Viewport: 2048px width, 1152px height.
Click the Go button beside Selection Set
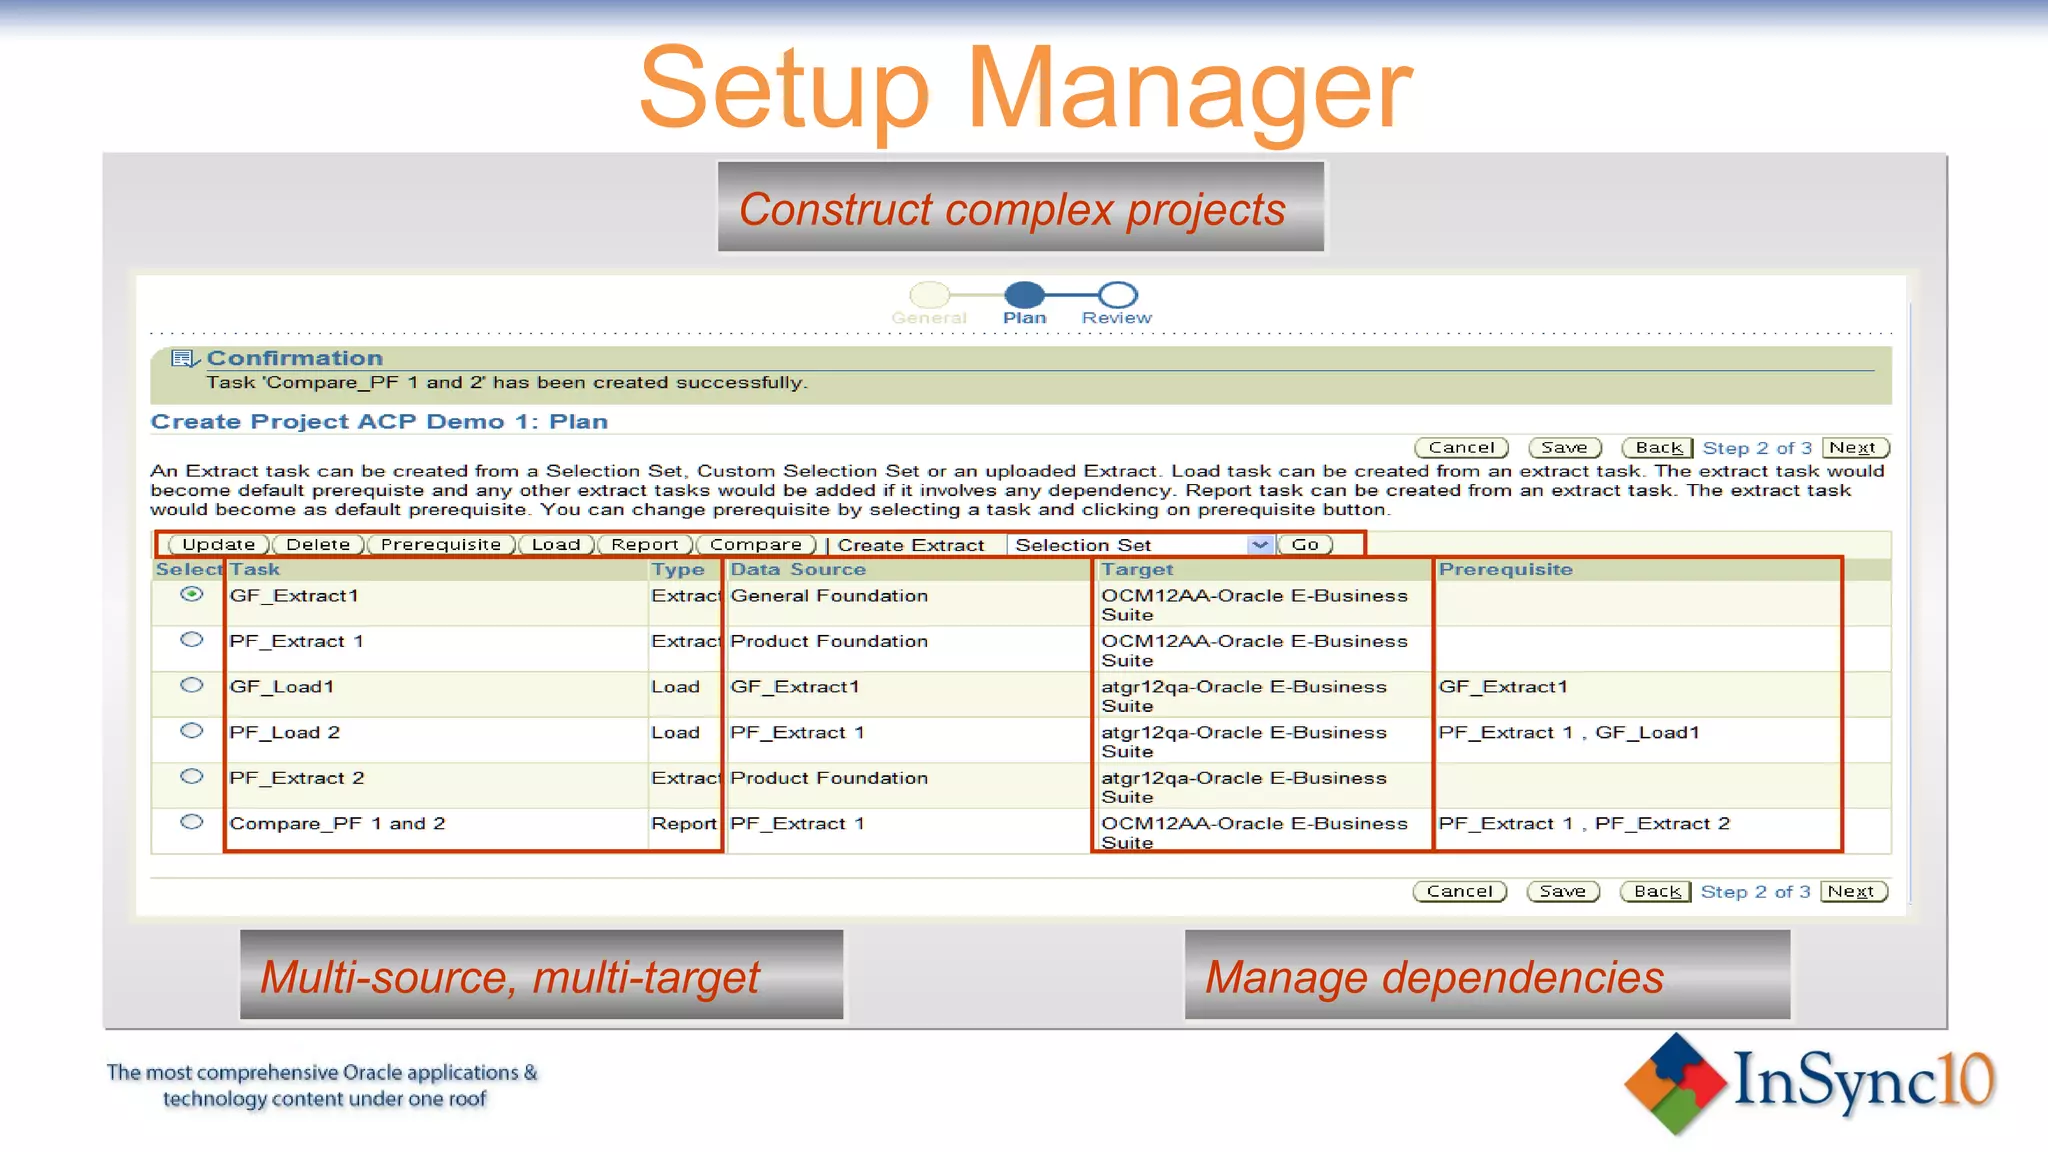pos(1305,545)
